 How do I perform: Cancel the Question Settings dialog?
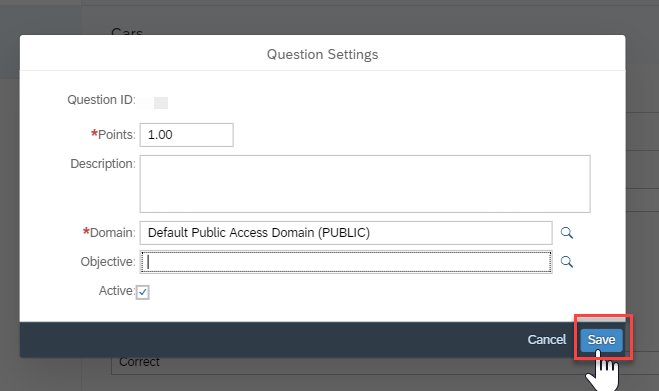pos(547,340)
